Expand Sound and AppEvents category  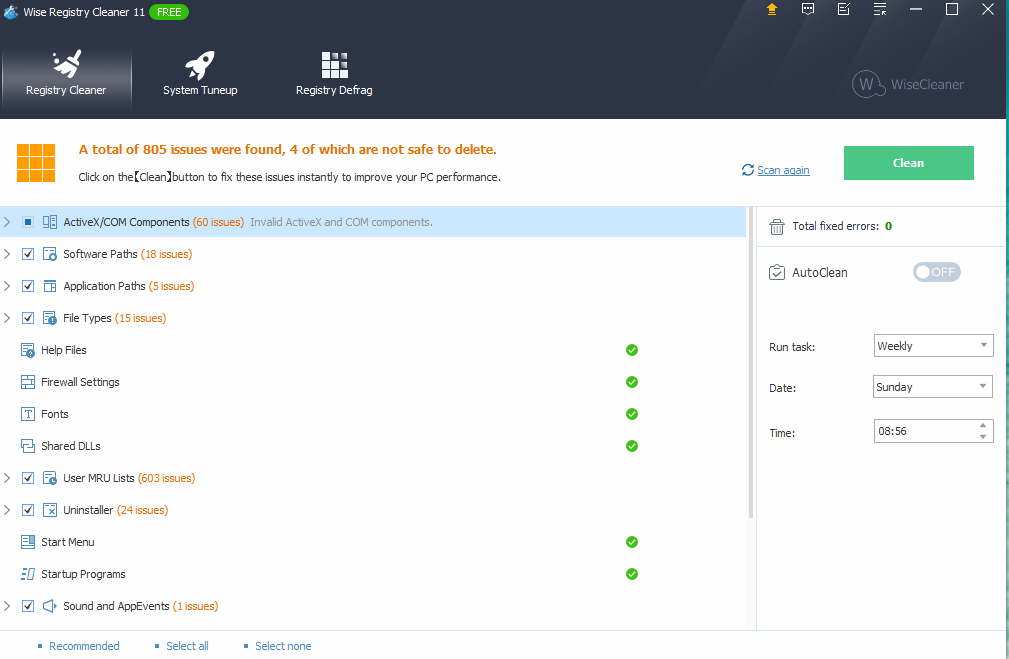pyautogui.click(x=7, y=606)
